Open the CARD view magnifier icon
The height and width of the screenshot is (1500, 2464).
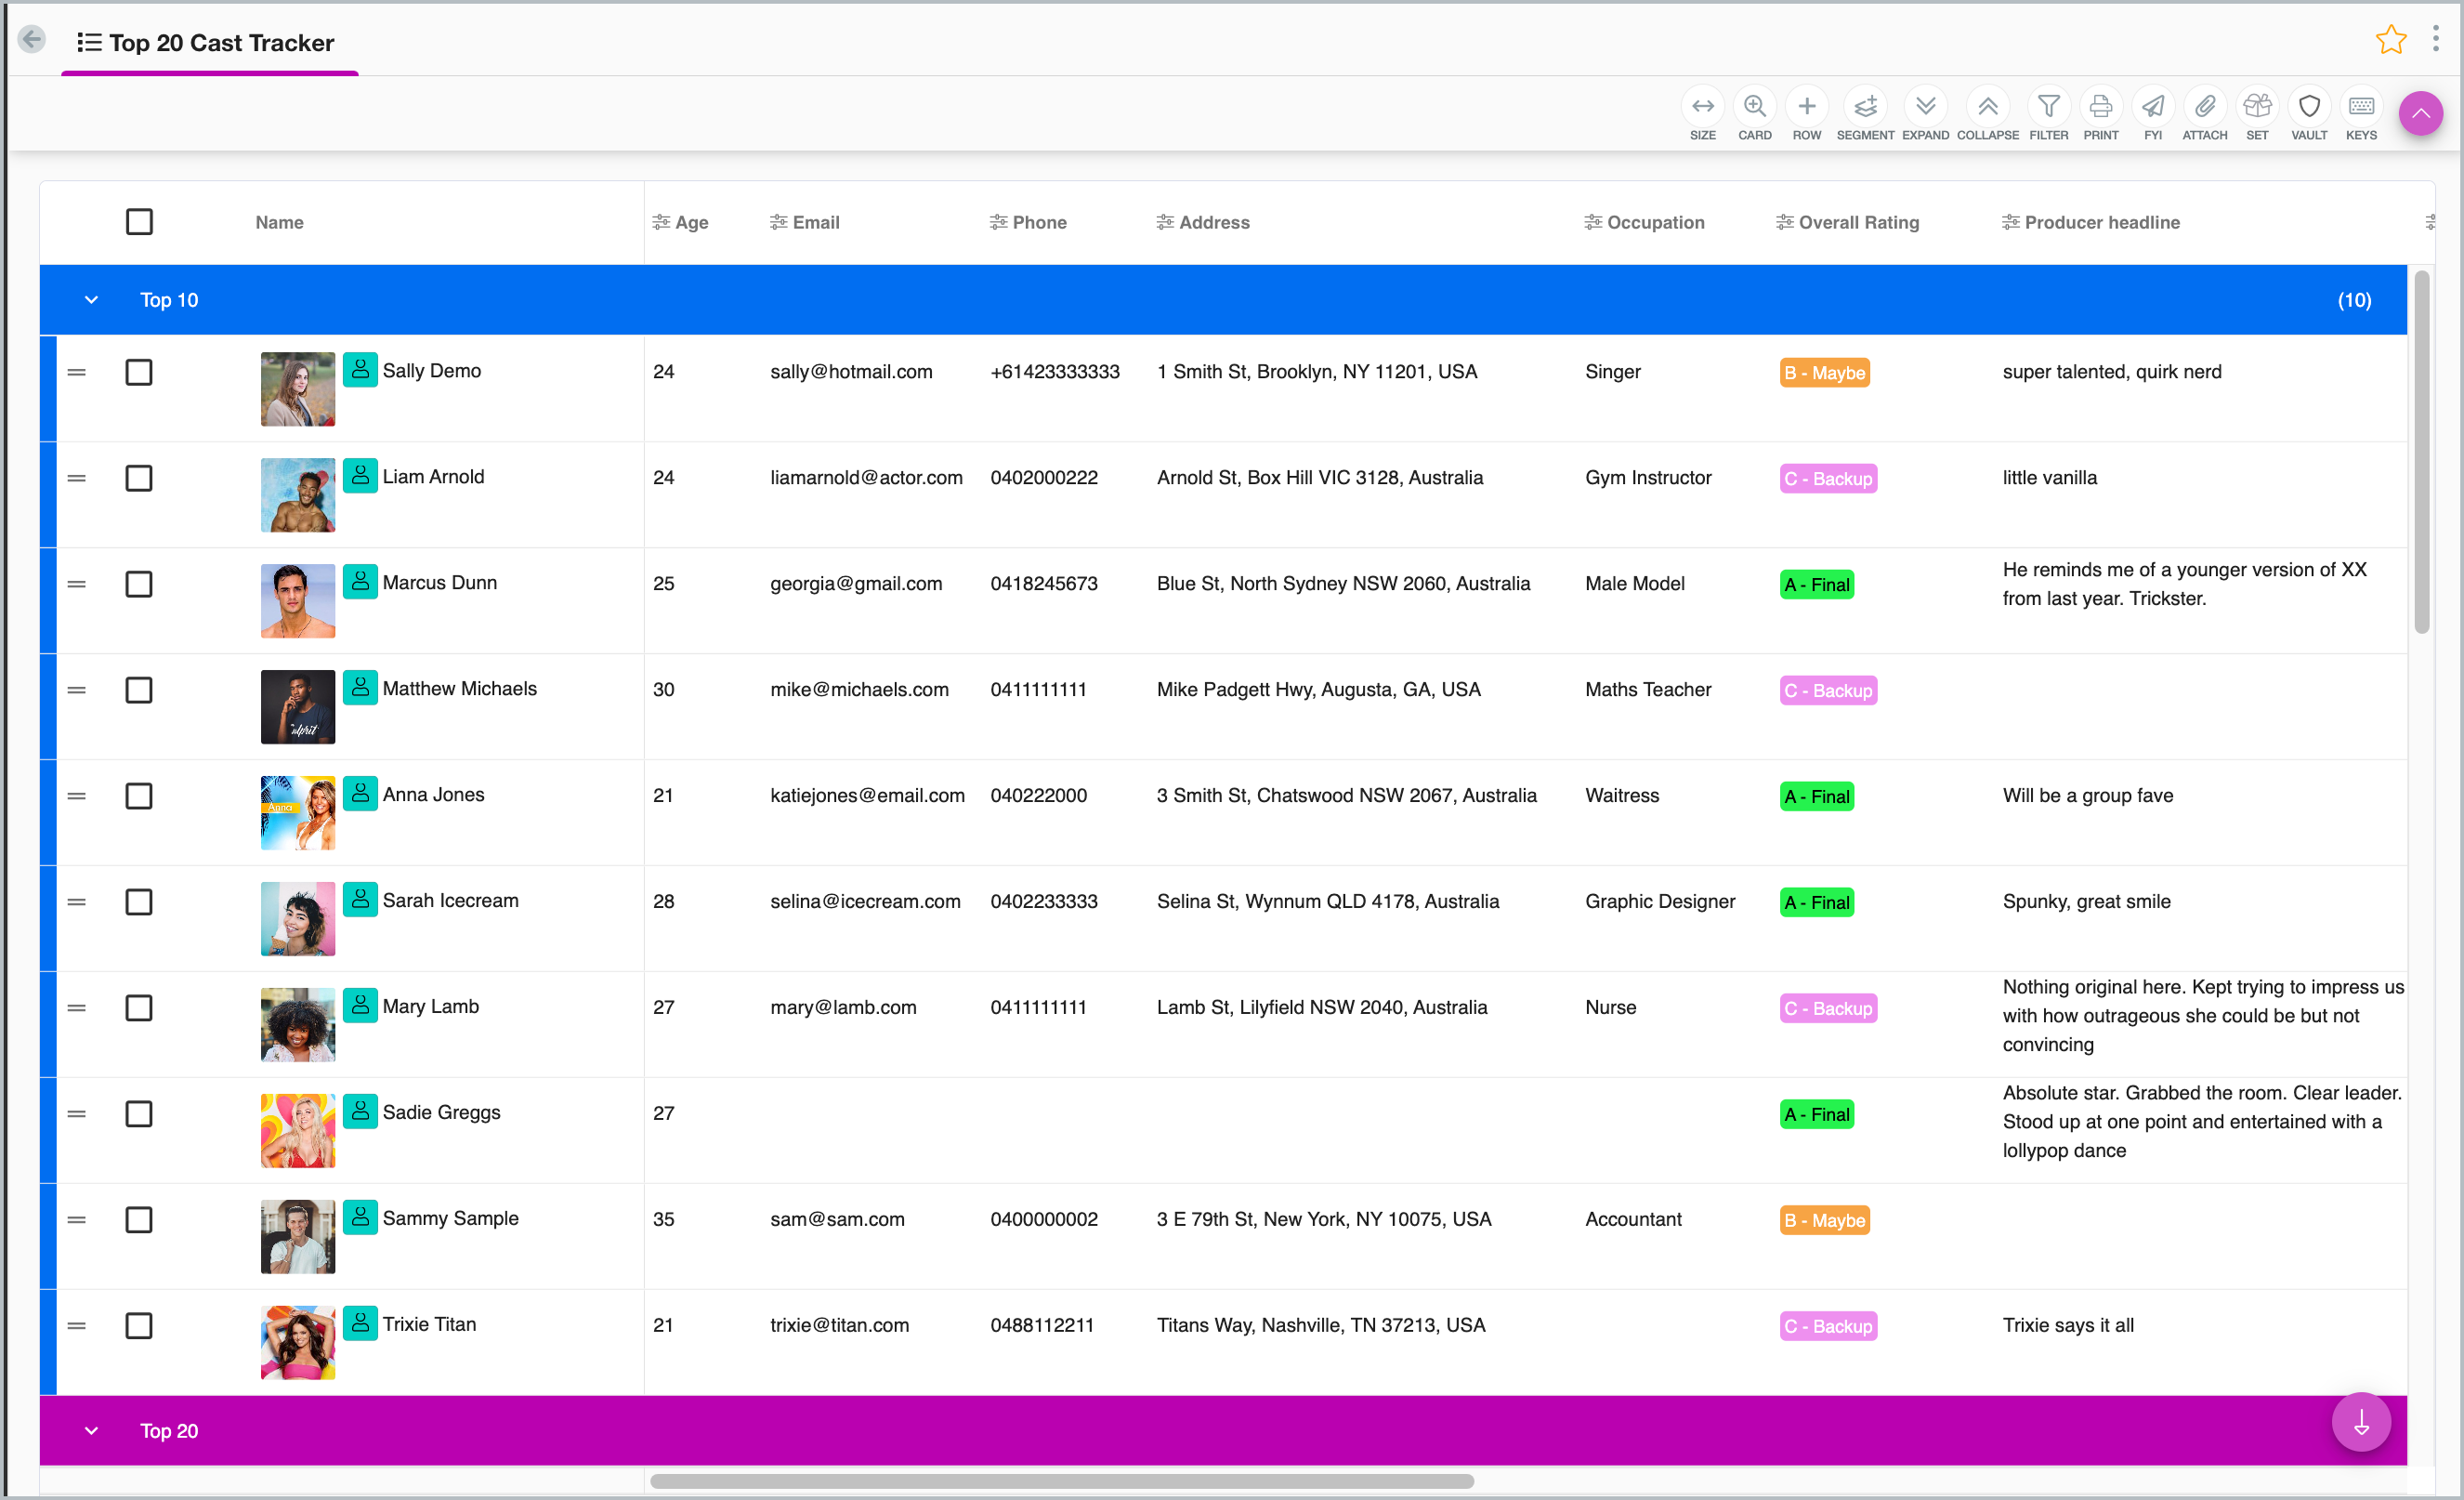tap(1754, 107)
